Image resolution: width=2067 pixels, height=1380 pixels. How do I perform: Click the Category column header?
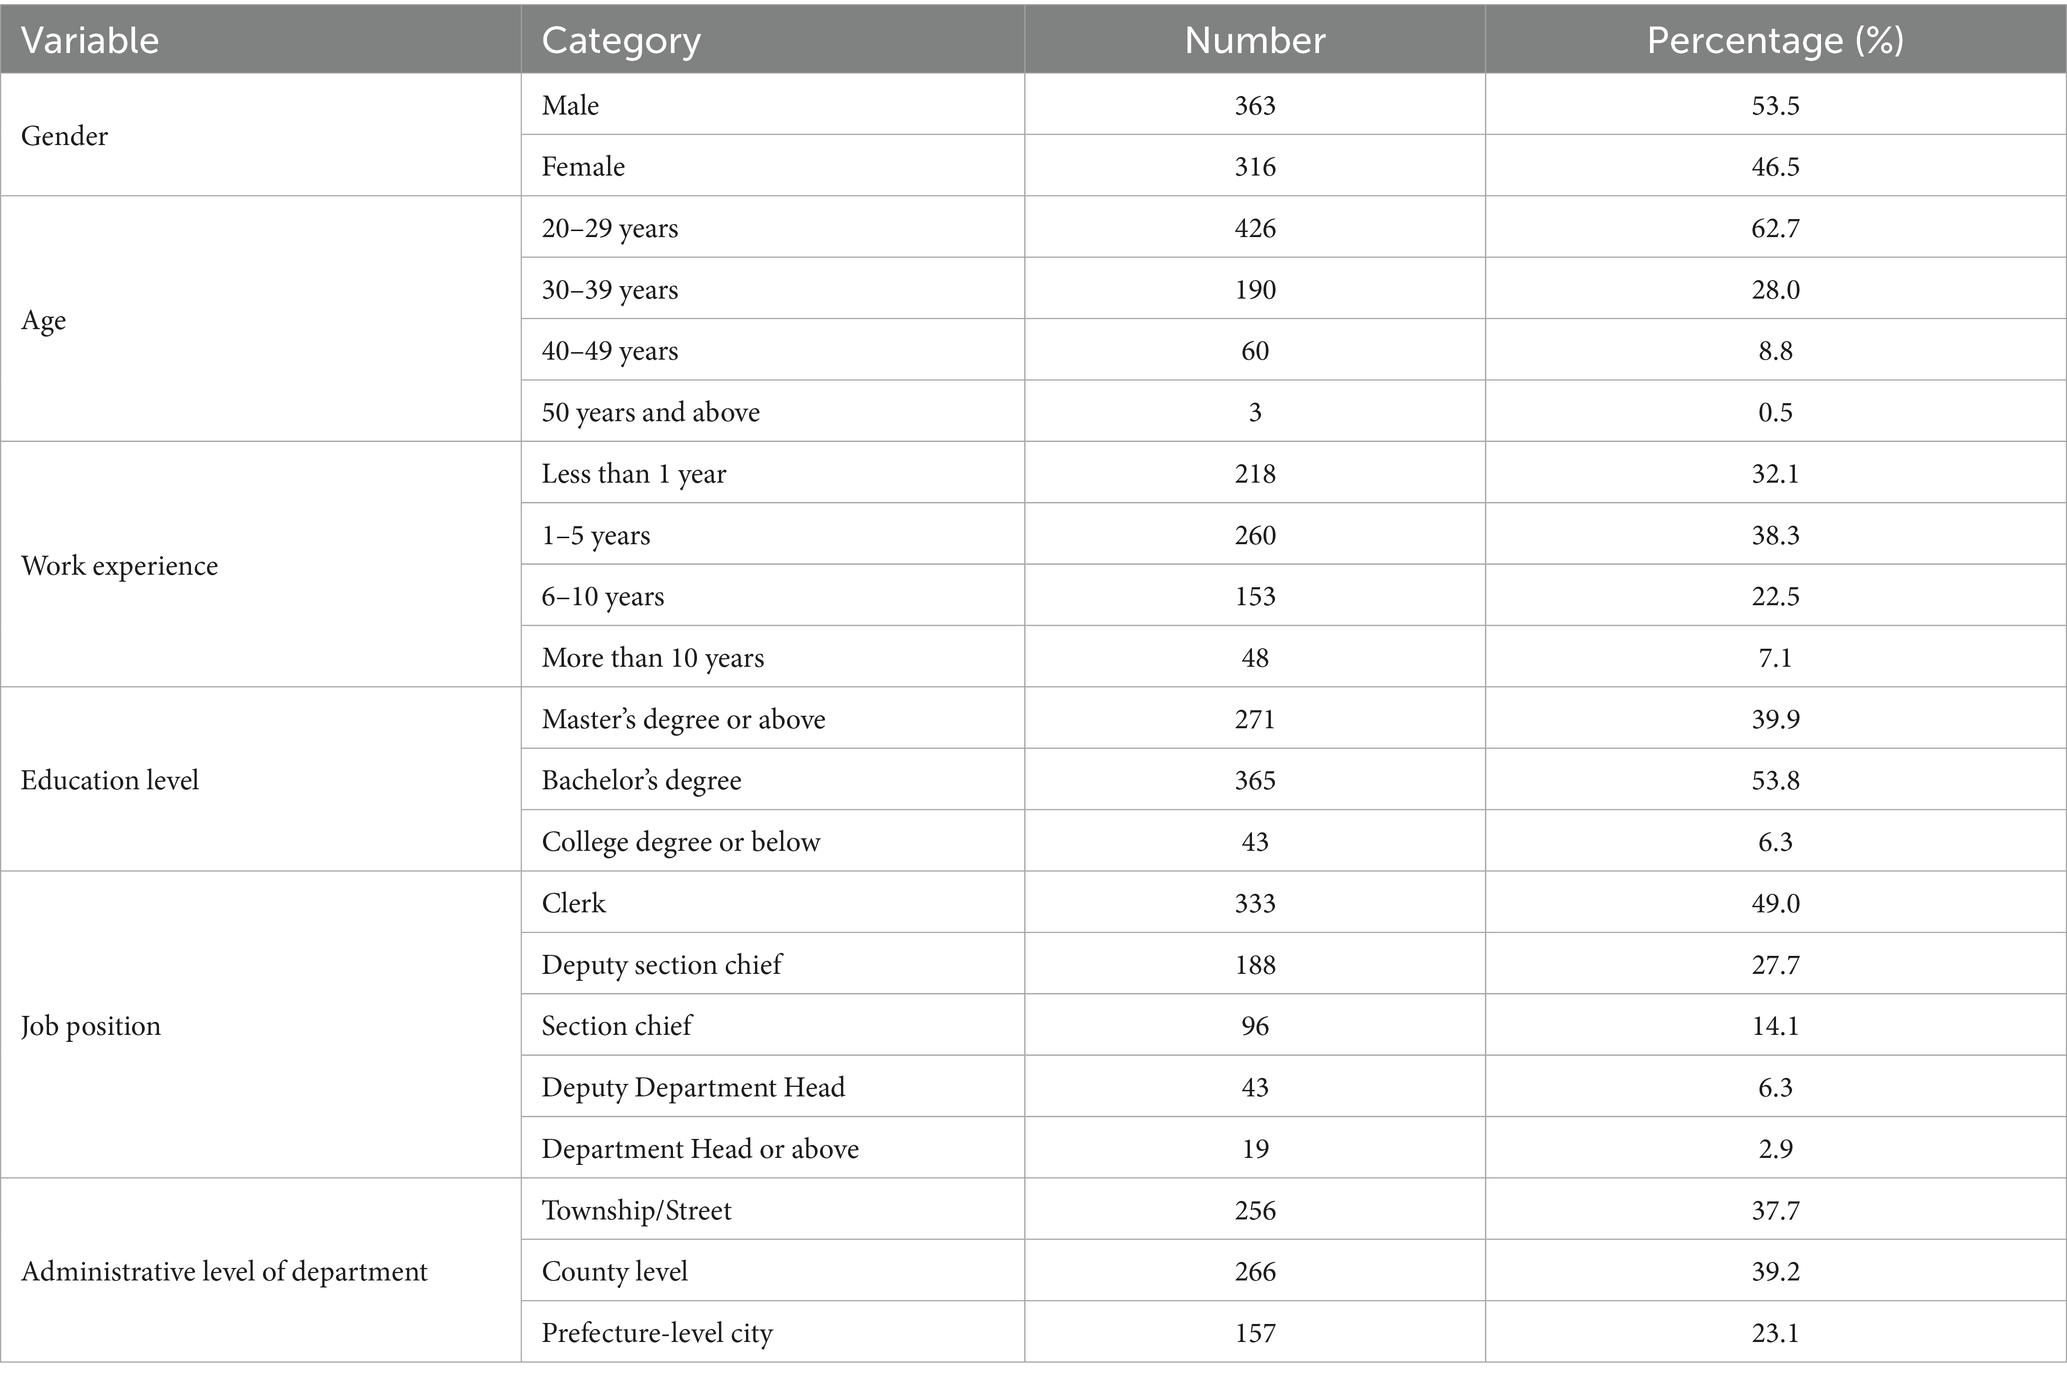(620, 40)
